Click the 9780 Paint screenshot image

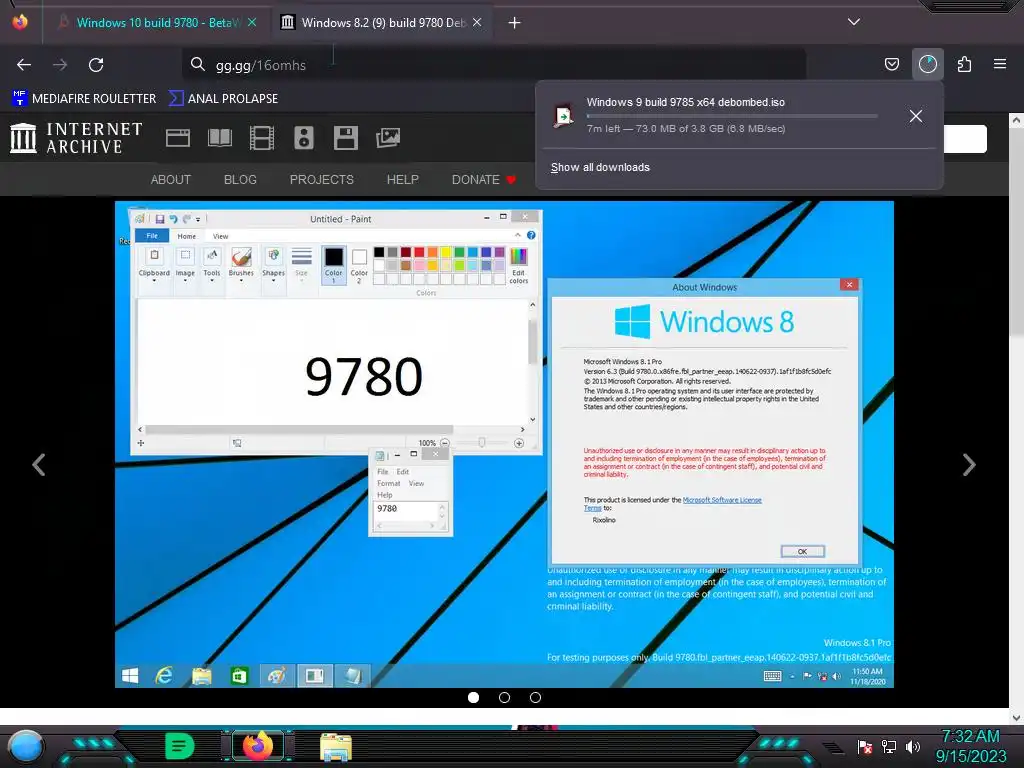(x=504, y=444)
